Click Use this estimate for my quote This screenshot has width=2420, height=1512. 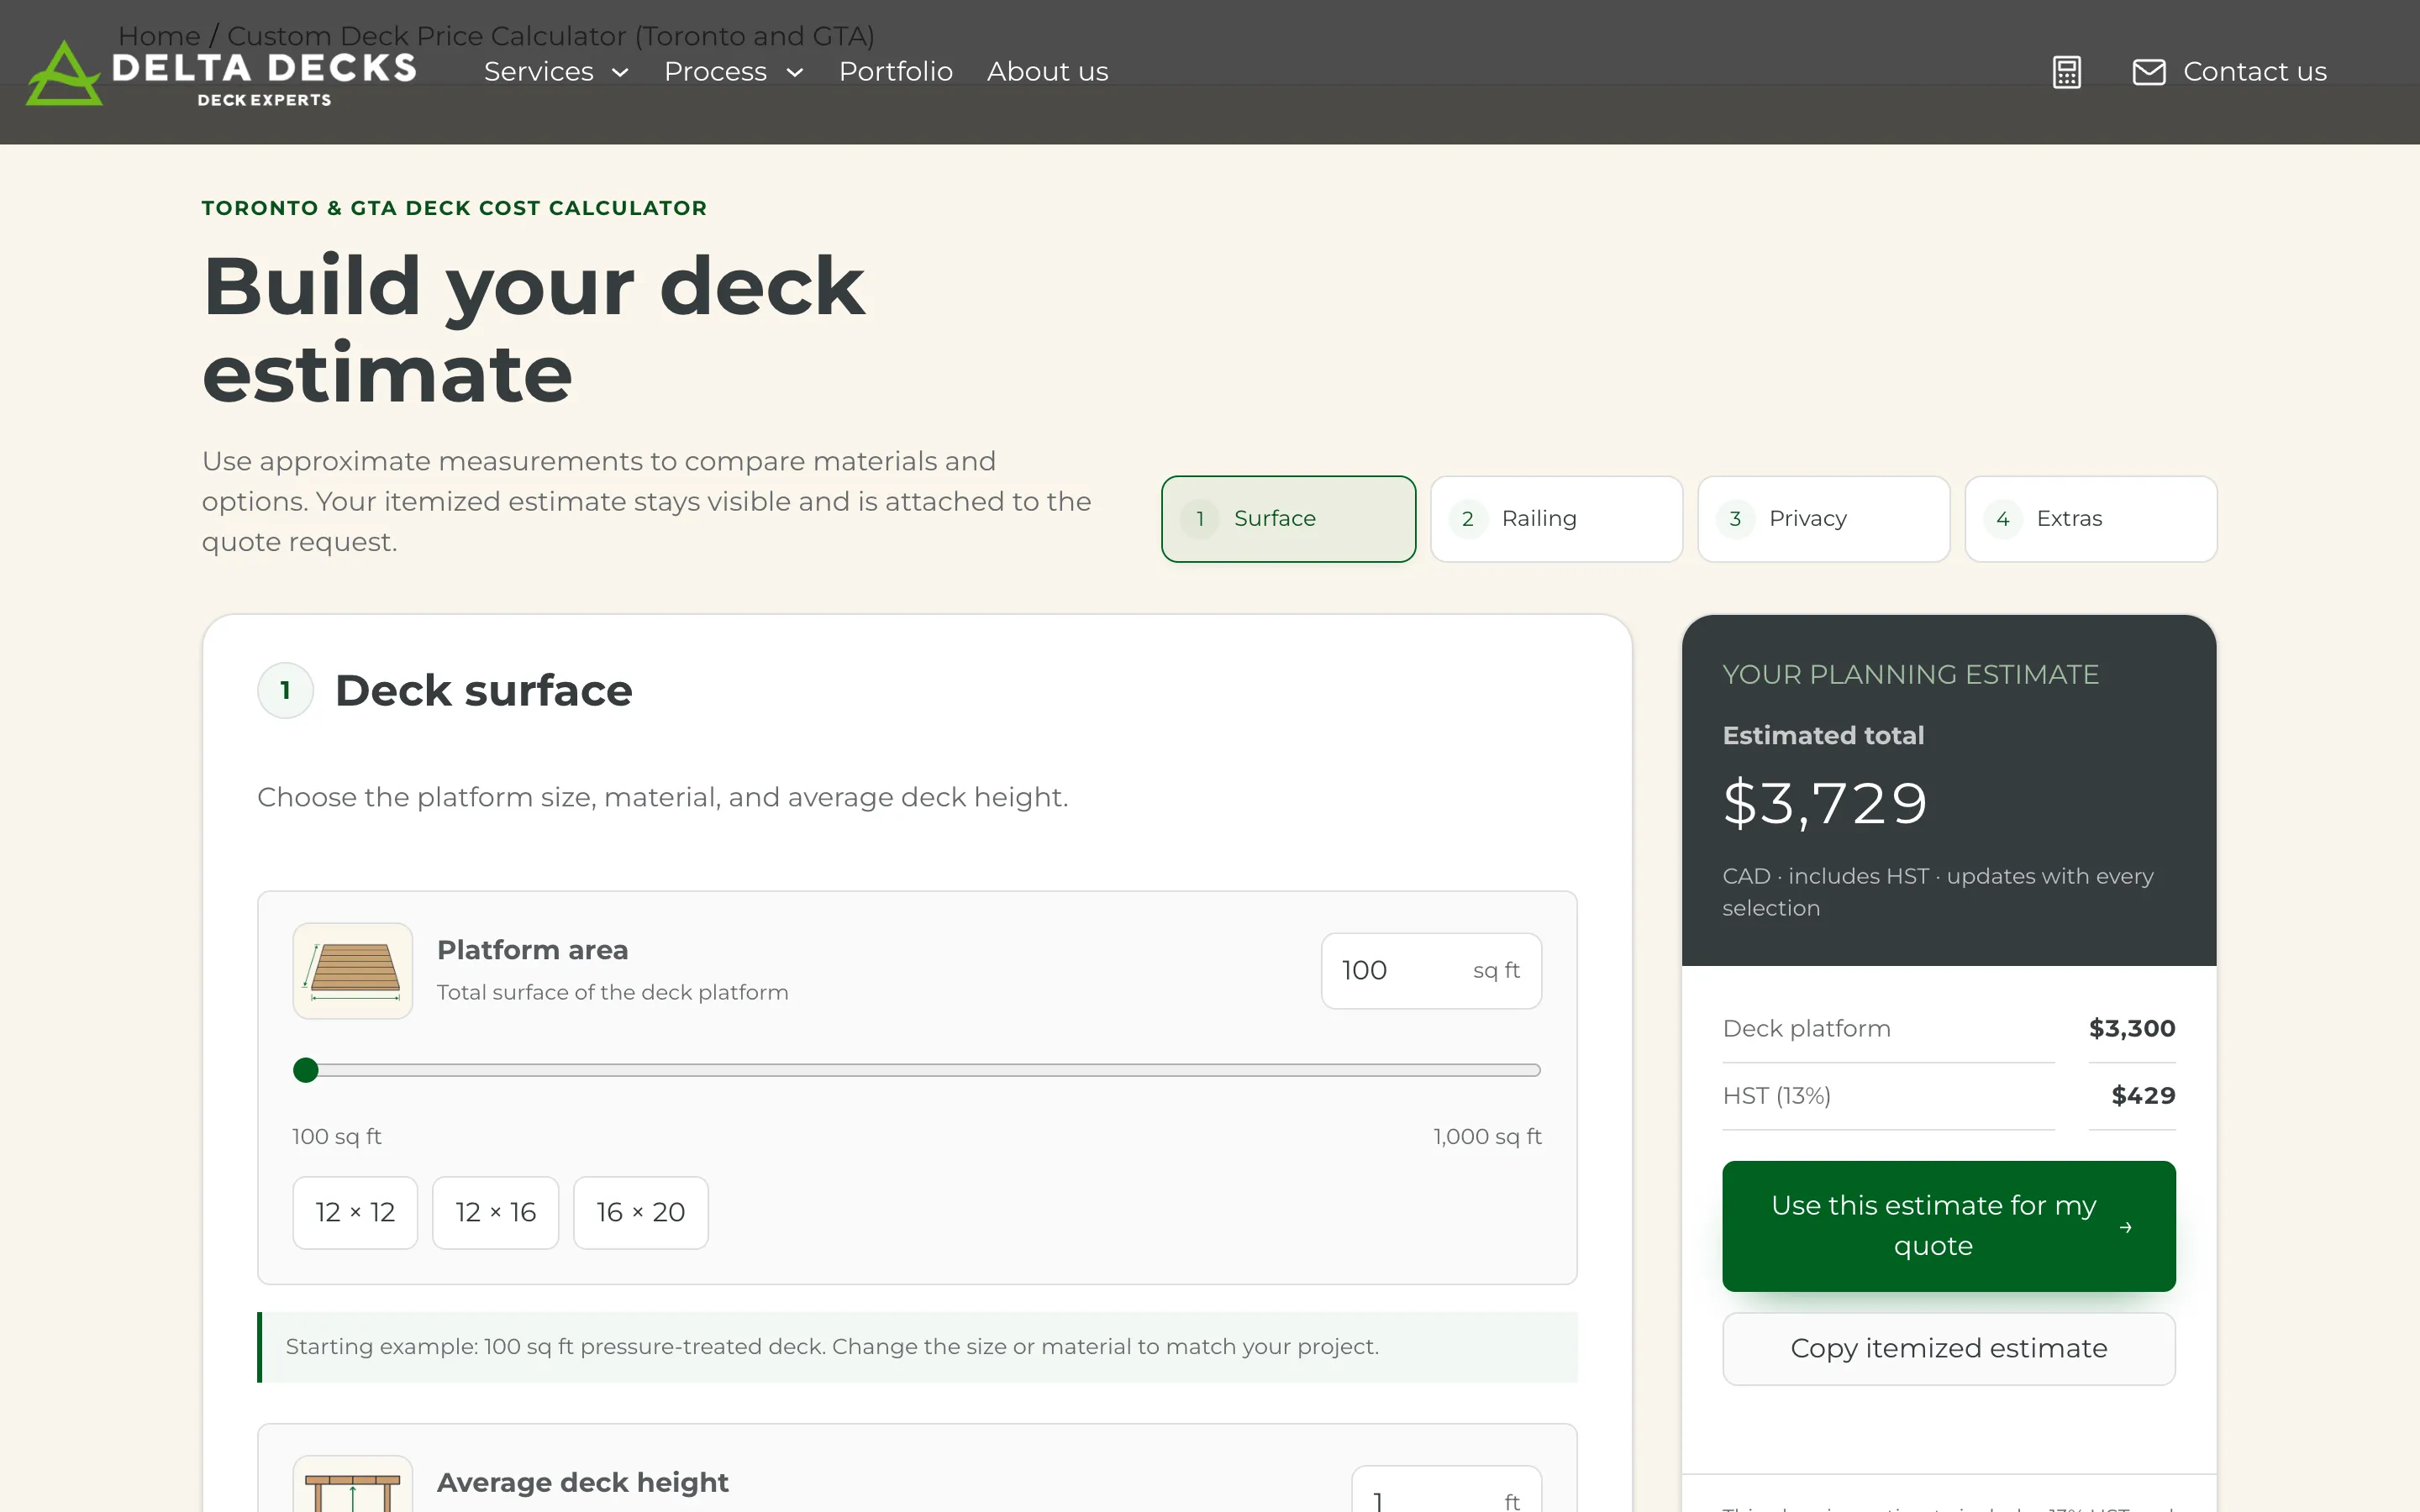click(x=1948, y=1226)
